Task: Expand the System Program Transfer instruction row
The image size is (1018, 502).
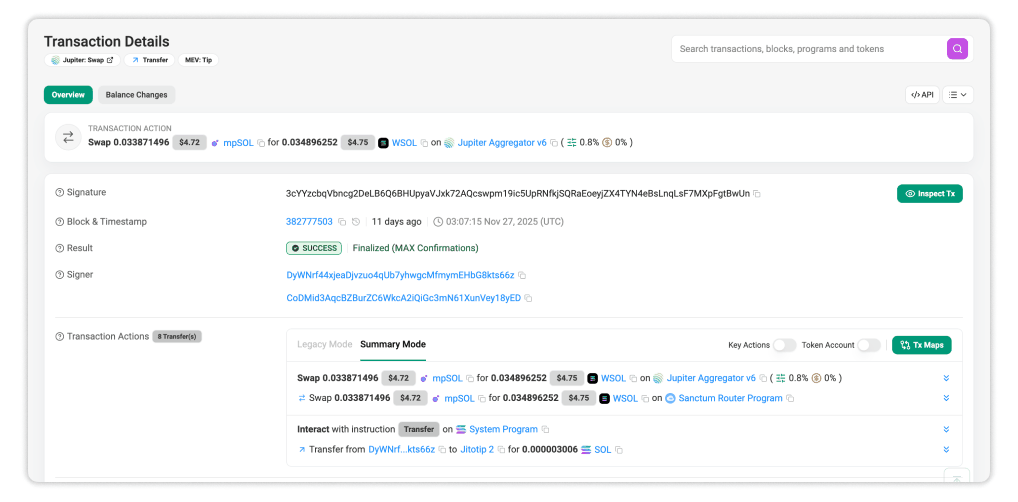Action: coord(945,430)
